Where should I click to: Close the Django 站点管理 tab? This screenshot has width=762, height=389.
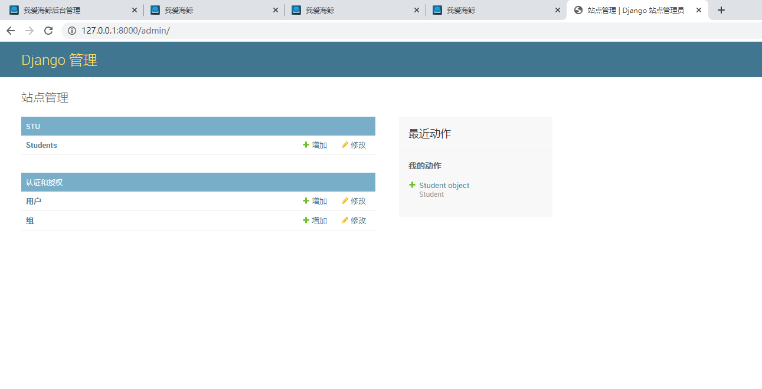point(698,10)
